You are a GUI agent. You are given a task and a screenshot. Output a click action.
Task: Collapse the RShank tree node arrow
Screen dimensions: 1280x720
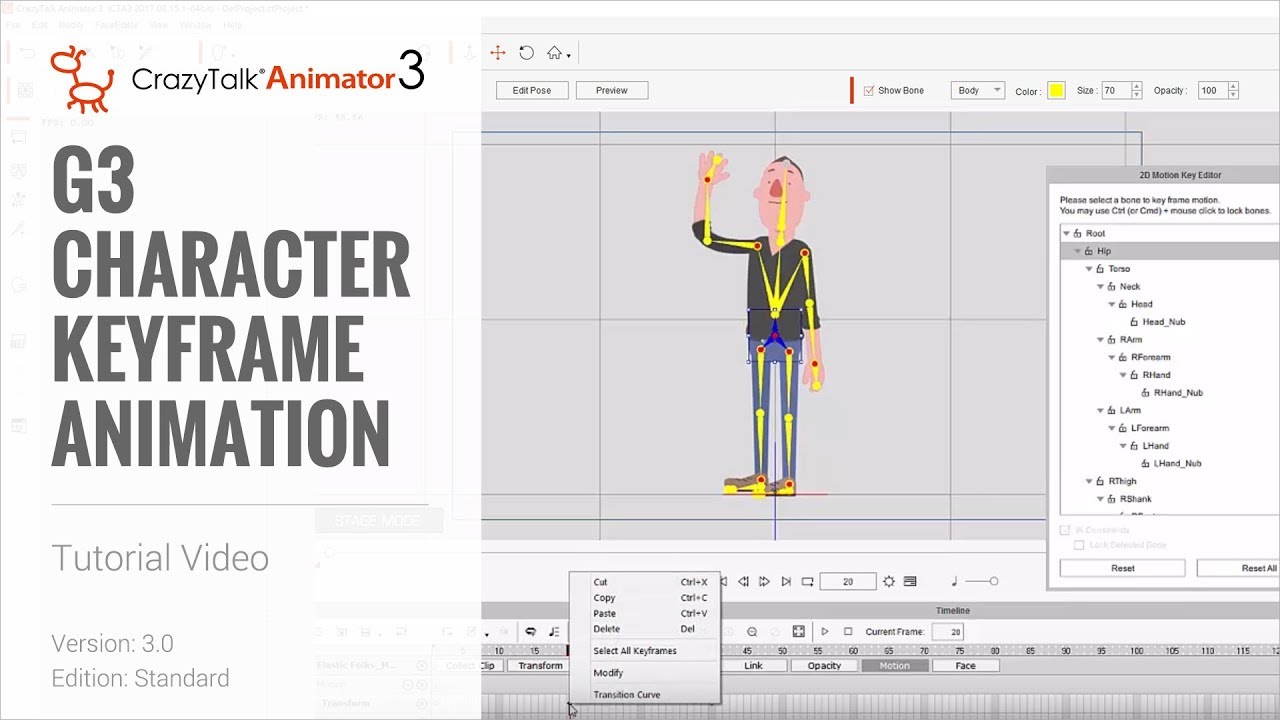click(x=1101, y=499)
